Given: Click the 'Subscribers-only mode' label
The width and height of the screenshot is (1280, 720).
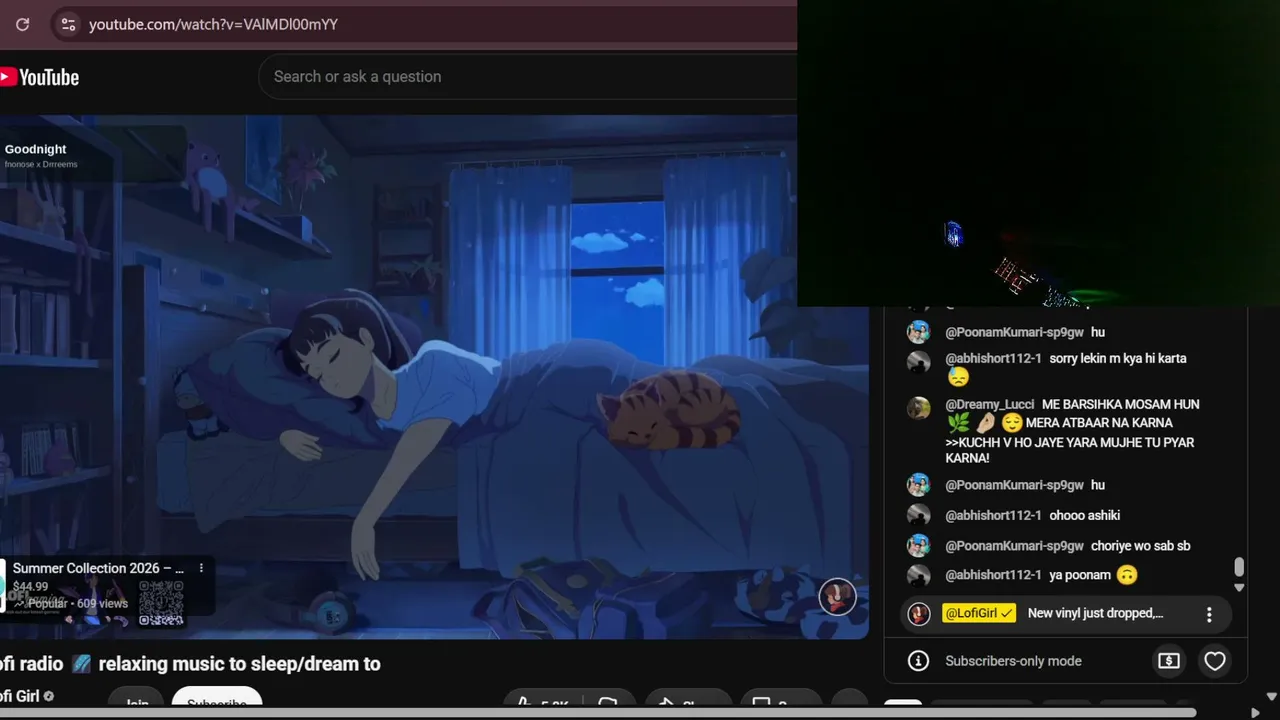Looking at the screenshot, I should [1013, 661].
